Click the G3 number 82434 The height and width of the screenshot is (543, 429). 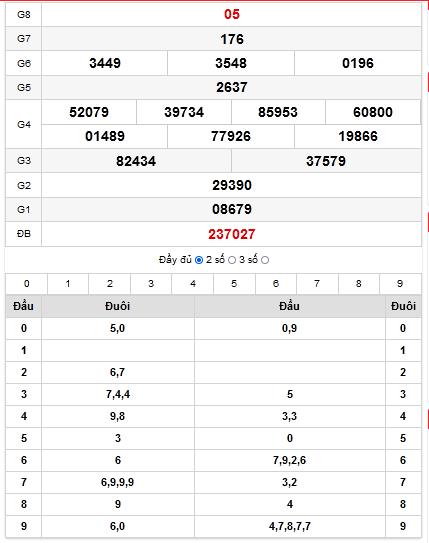136,161
